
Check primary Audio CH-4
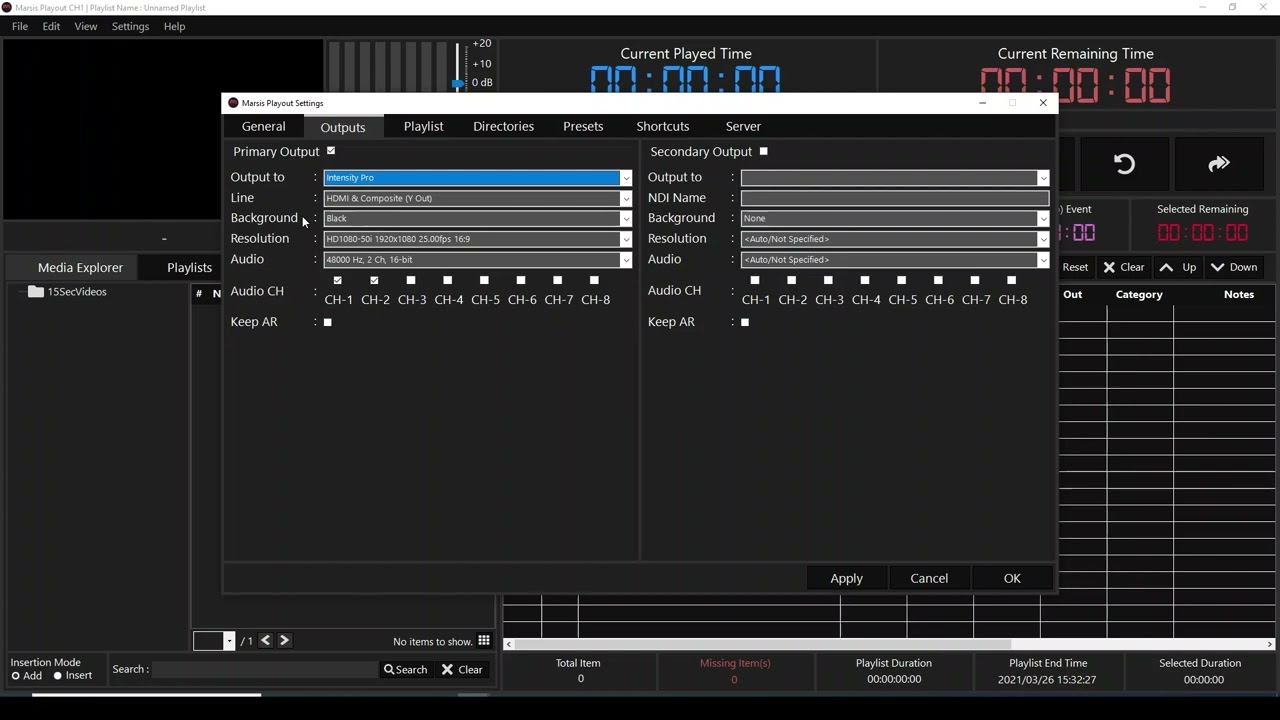click(447, 280)
